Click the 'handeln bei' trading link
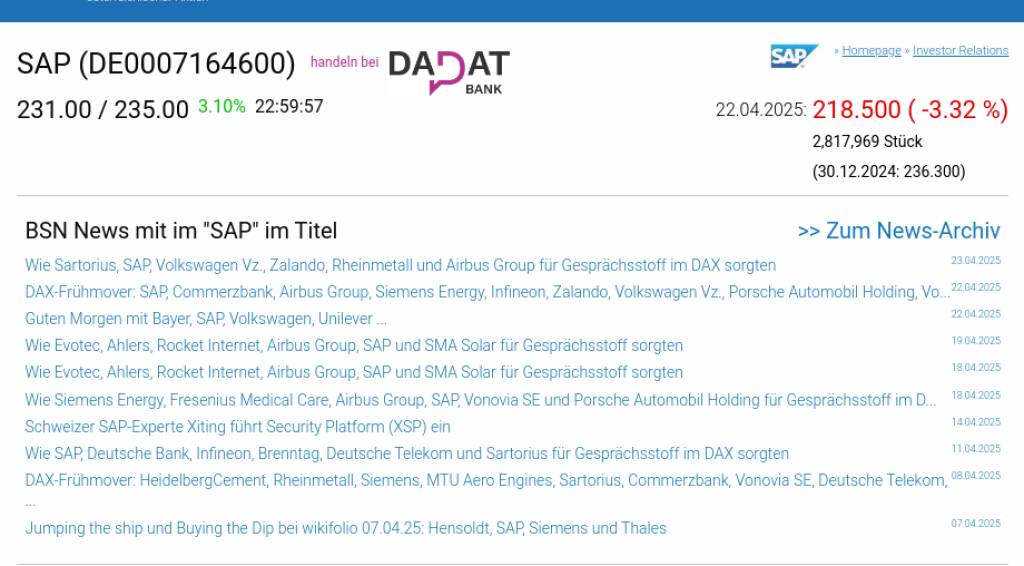1024x566 pixels. click(344, 62)
